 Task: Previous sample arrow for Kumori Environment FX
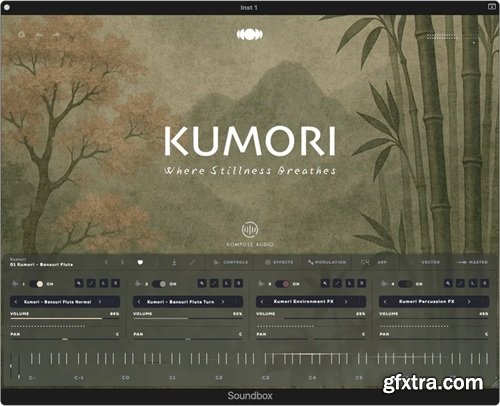point(262,302)
